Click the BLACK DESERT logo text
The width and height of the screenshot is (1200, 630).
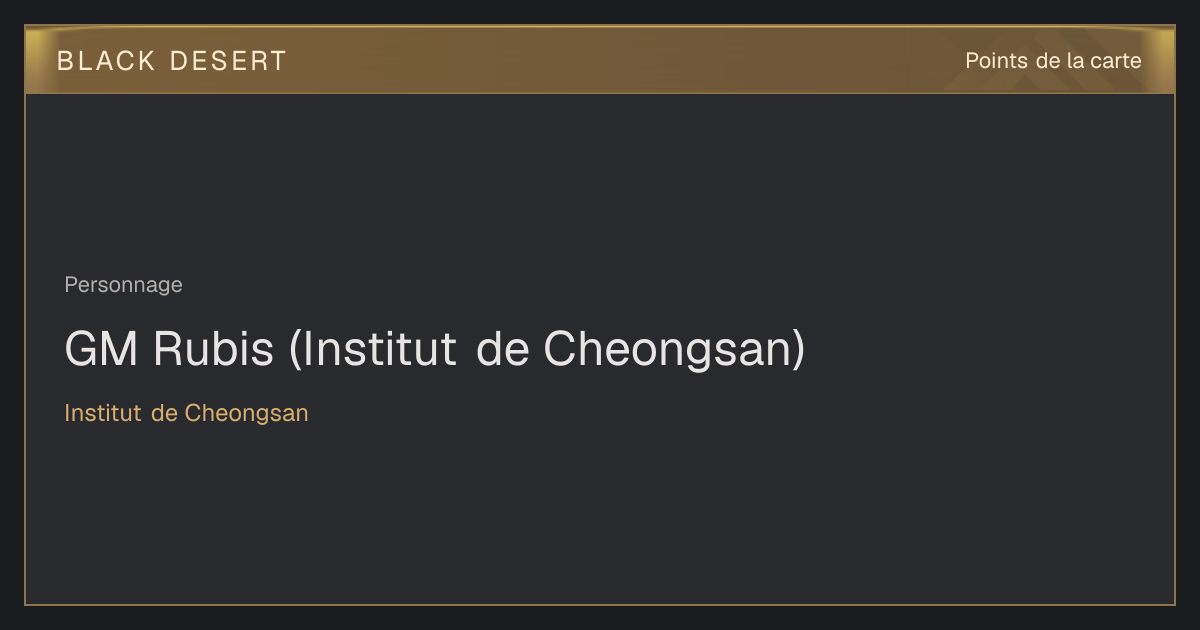[172, 61]
